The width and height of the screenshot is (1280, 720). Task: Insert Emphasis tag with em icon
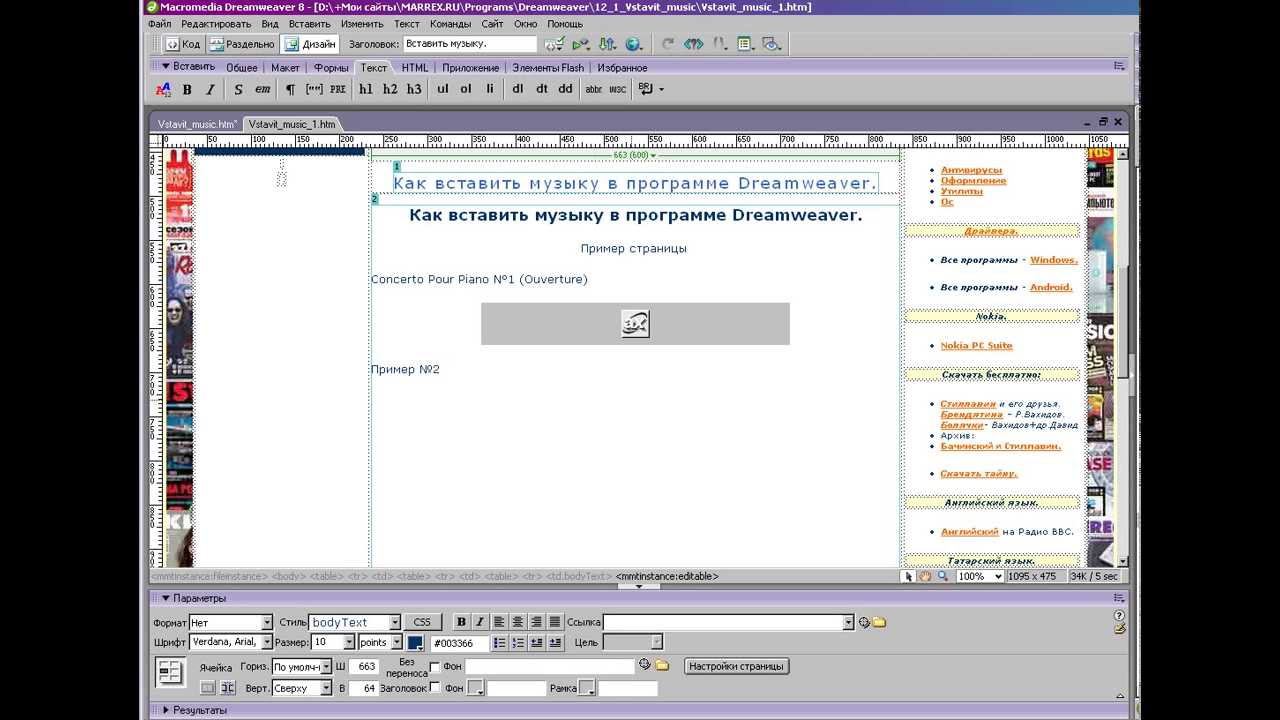tap(262, 89)
